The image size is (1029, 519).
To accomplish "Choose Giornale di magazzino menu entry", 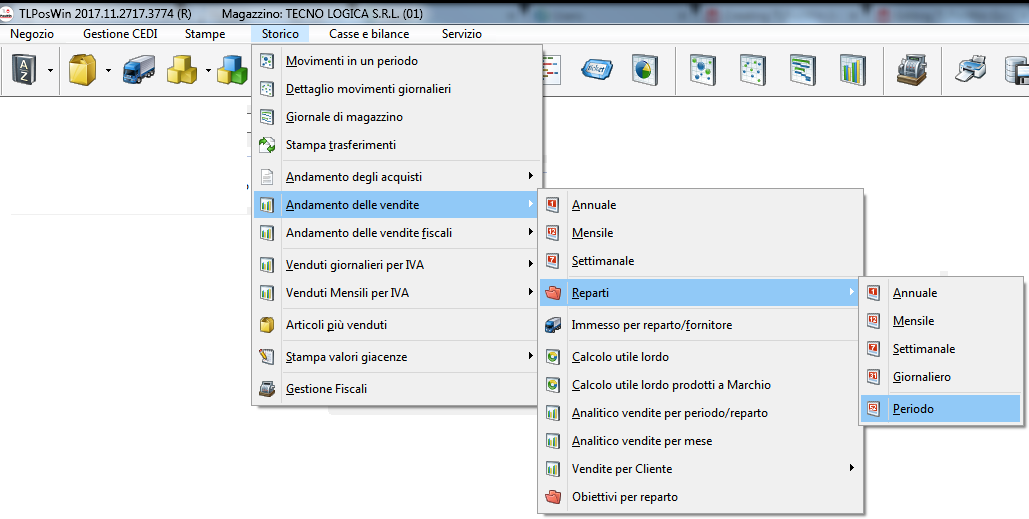I will [344, 117].
